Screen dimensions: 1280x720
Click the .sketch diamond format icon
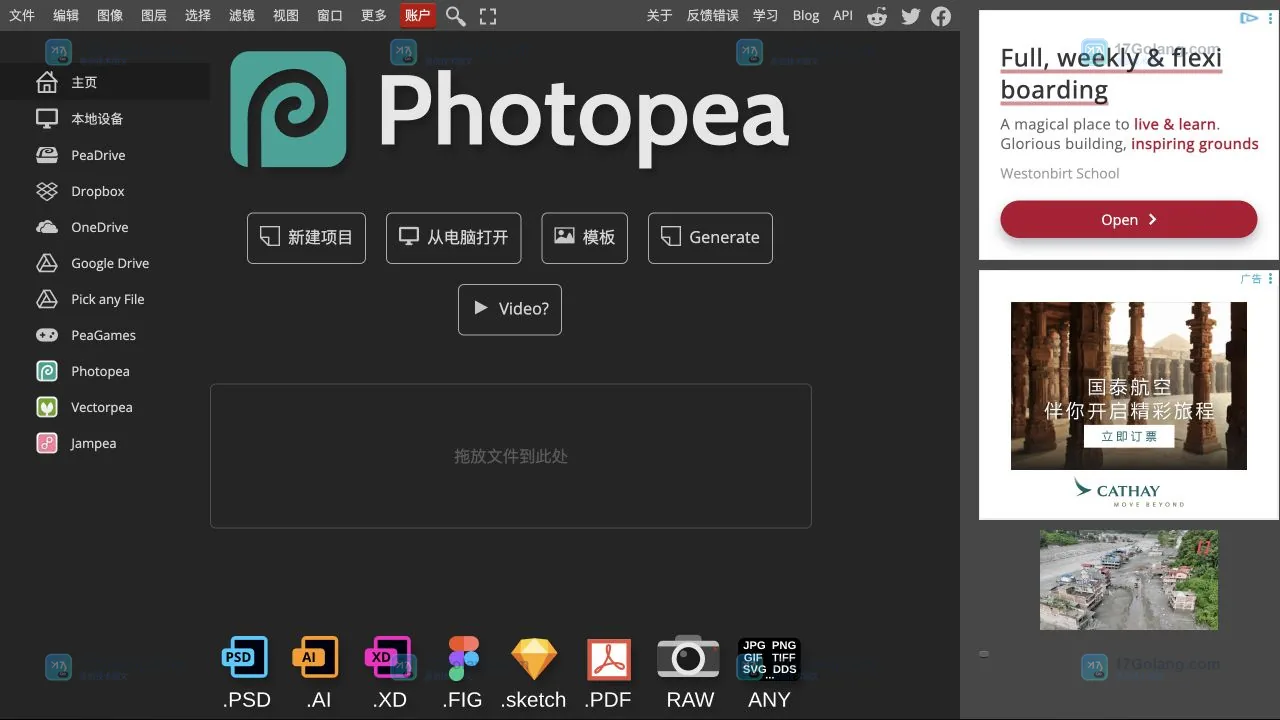pos(534,659)
